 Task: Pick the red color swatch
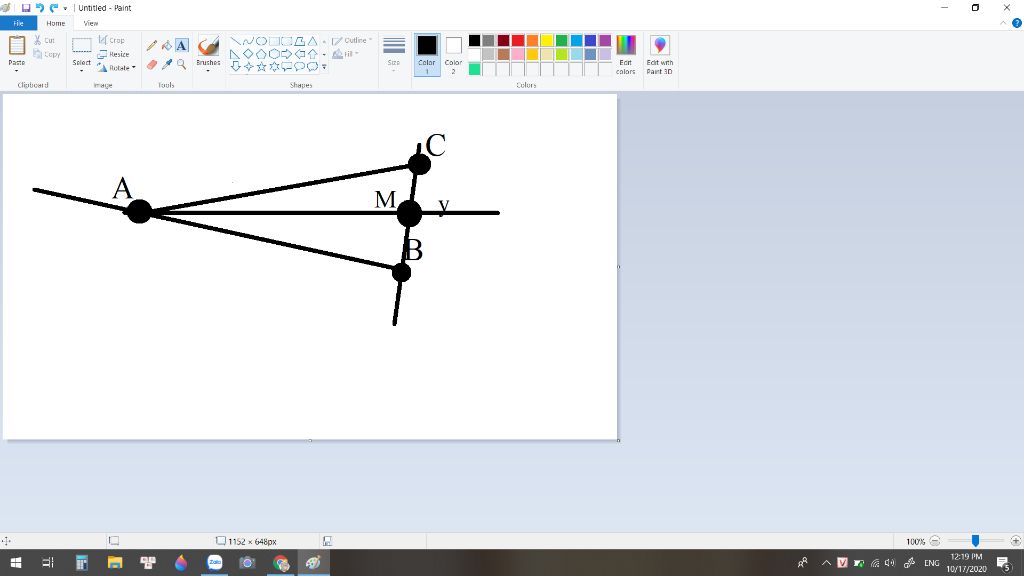[518, 40]
